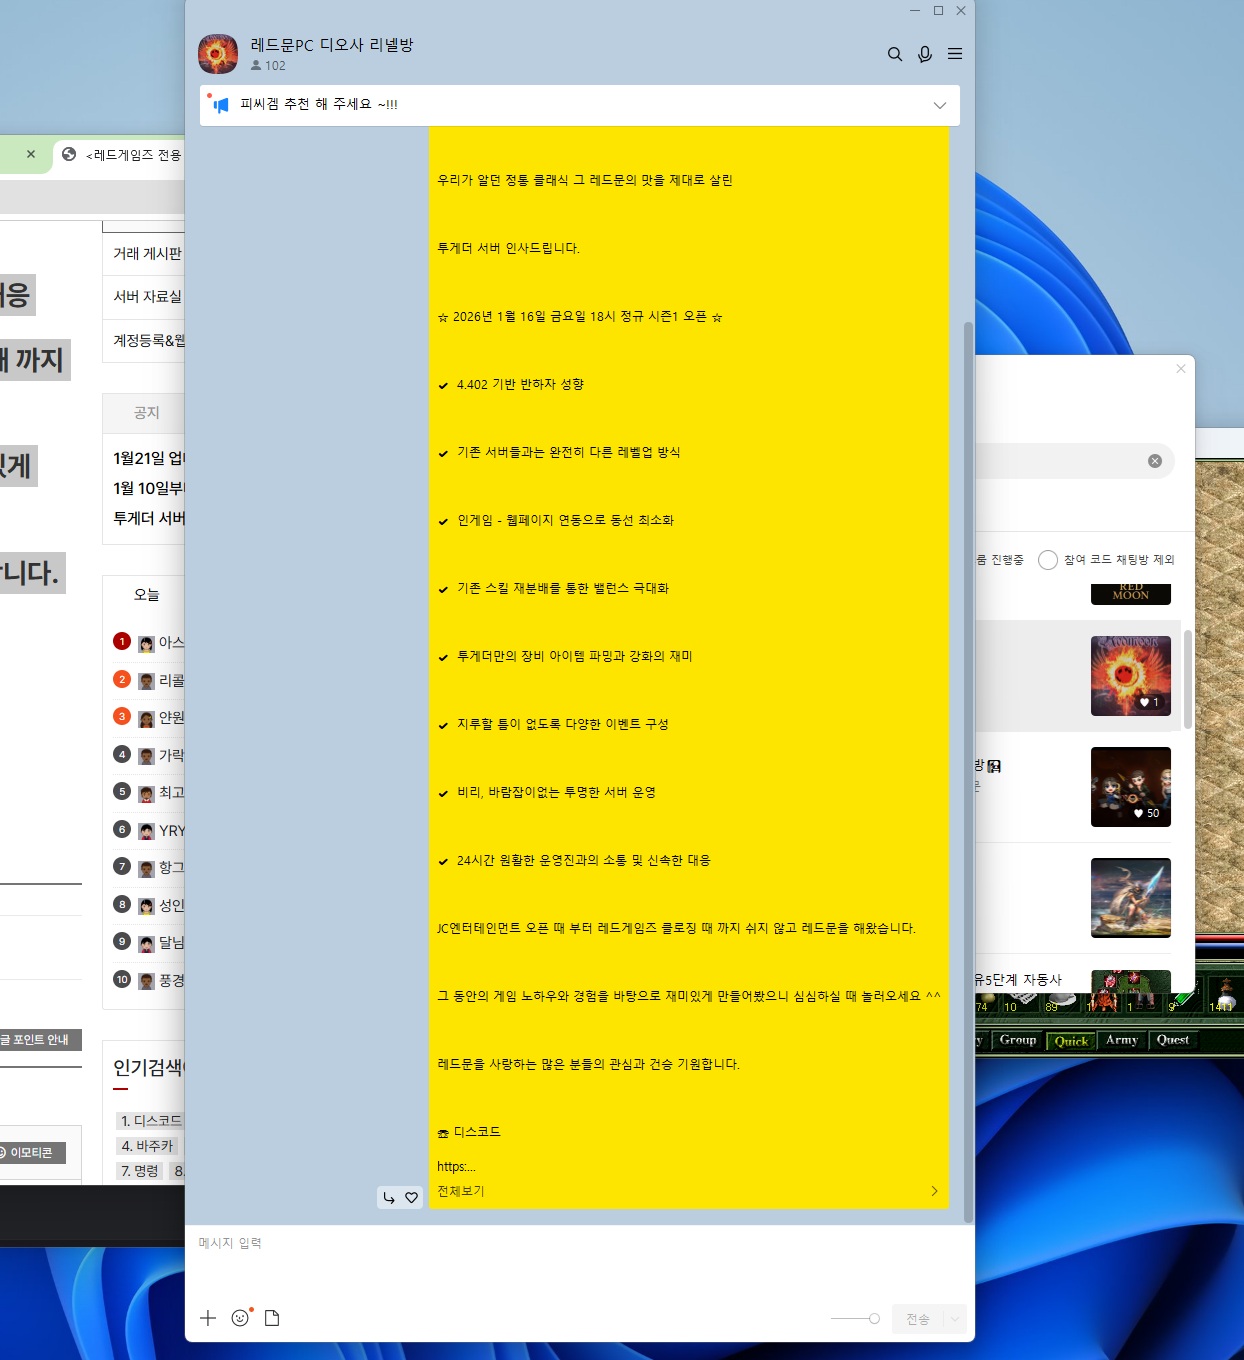
Task: Adjust the chat window transparency slider
Action: pyautogui.click(x=873, y=1319)
